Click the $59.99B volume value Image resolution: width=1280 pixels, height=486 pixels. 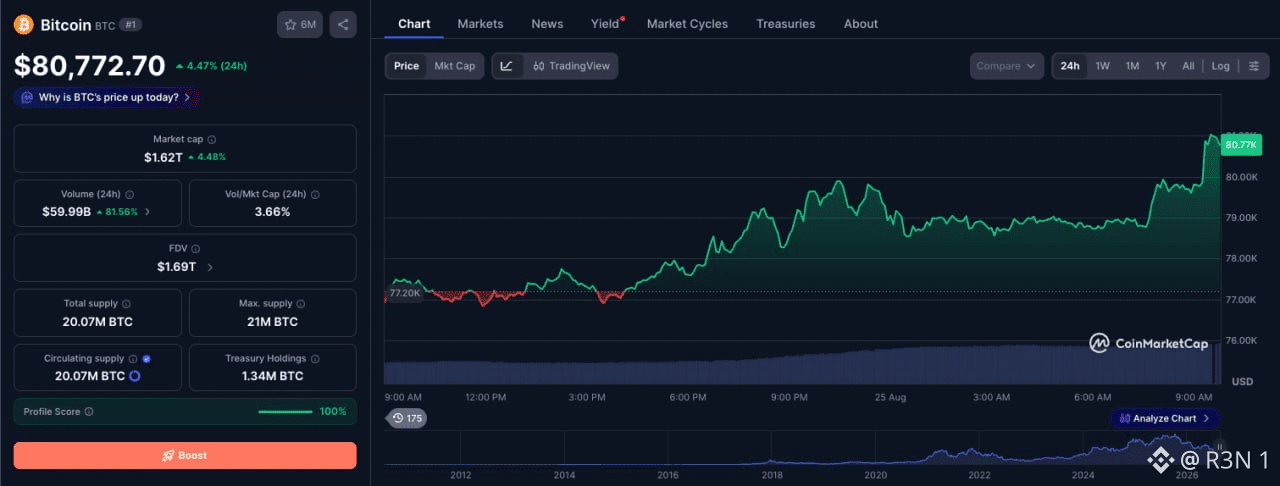(x=67, y=212)
